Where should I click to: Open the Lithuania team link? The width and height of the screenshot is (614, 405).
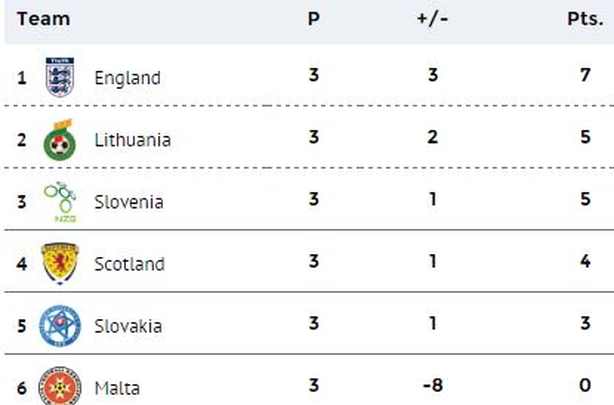coord(133,140)
